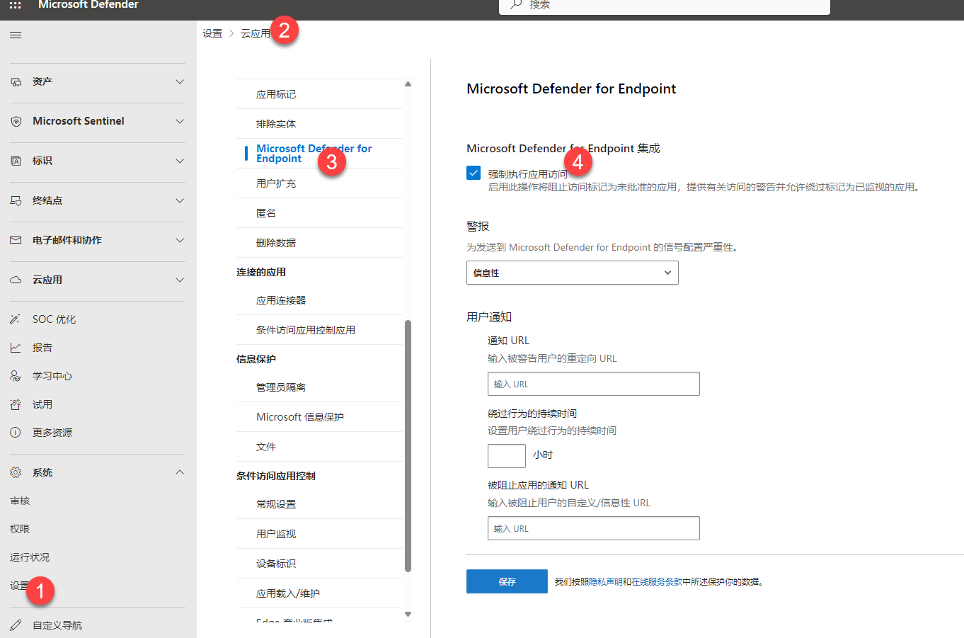
Task: Click the SOC 优化 wand icon
Action: pos(16,319)
